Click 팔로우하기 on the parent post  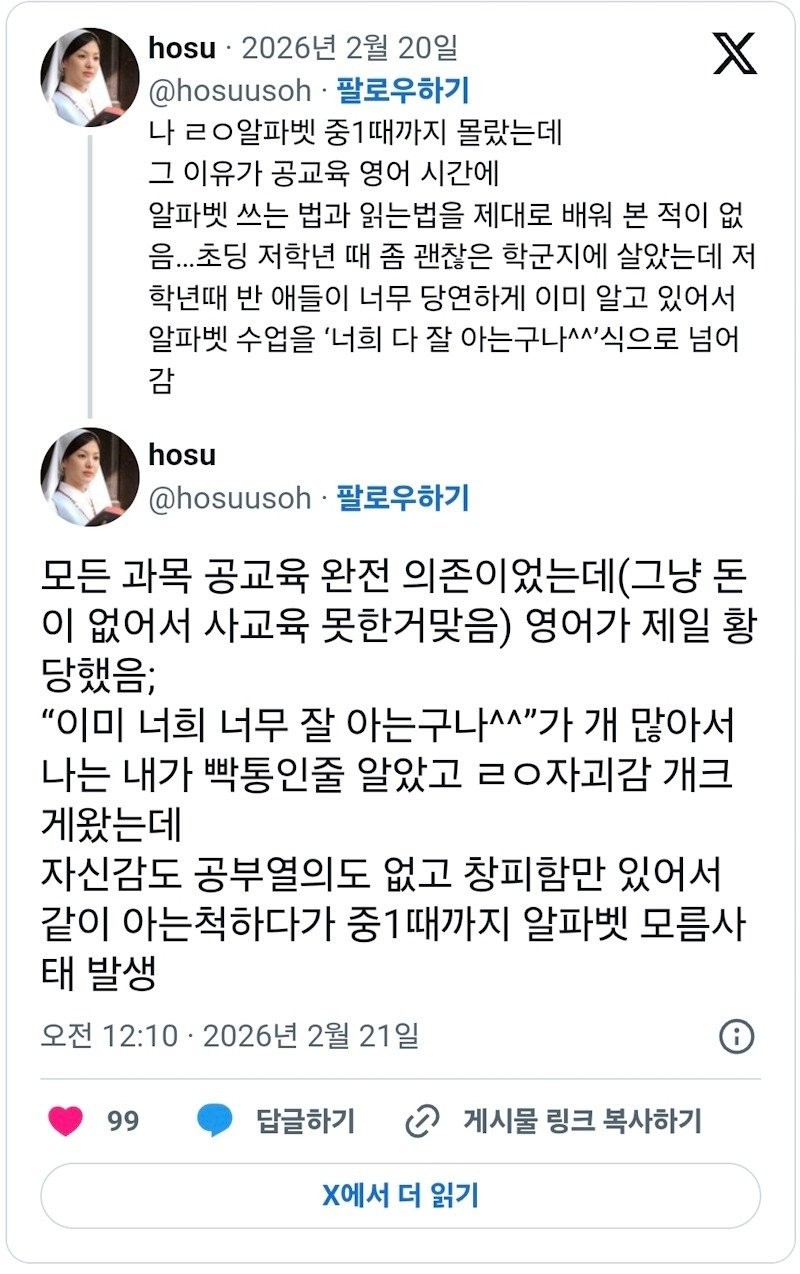coord(402,92)
